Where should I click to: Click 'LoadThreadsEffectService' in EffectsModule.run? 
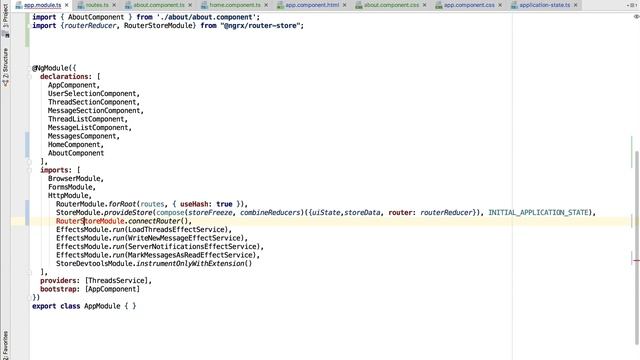click(176, 230)
